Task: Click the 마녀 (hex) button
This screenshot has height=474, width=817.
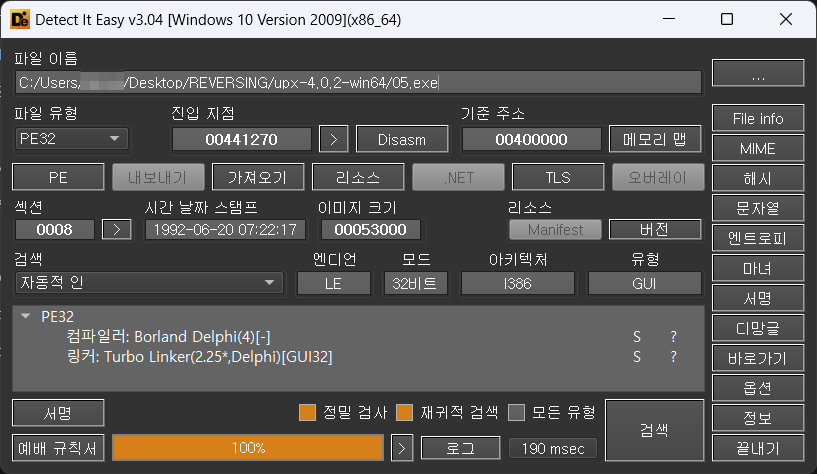Action: (x=758, y=268)
